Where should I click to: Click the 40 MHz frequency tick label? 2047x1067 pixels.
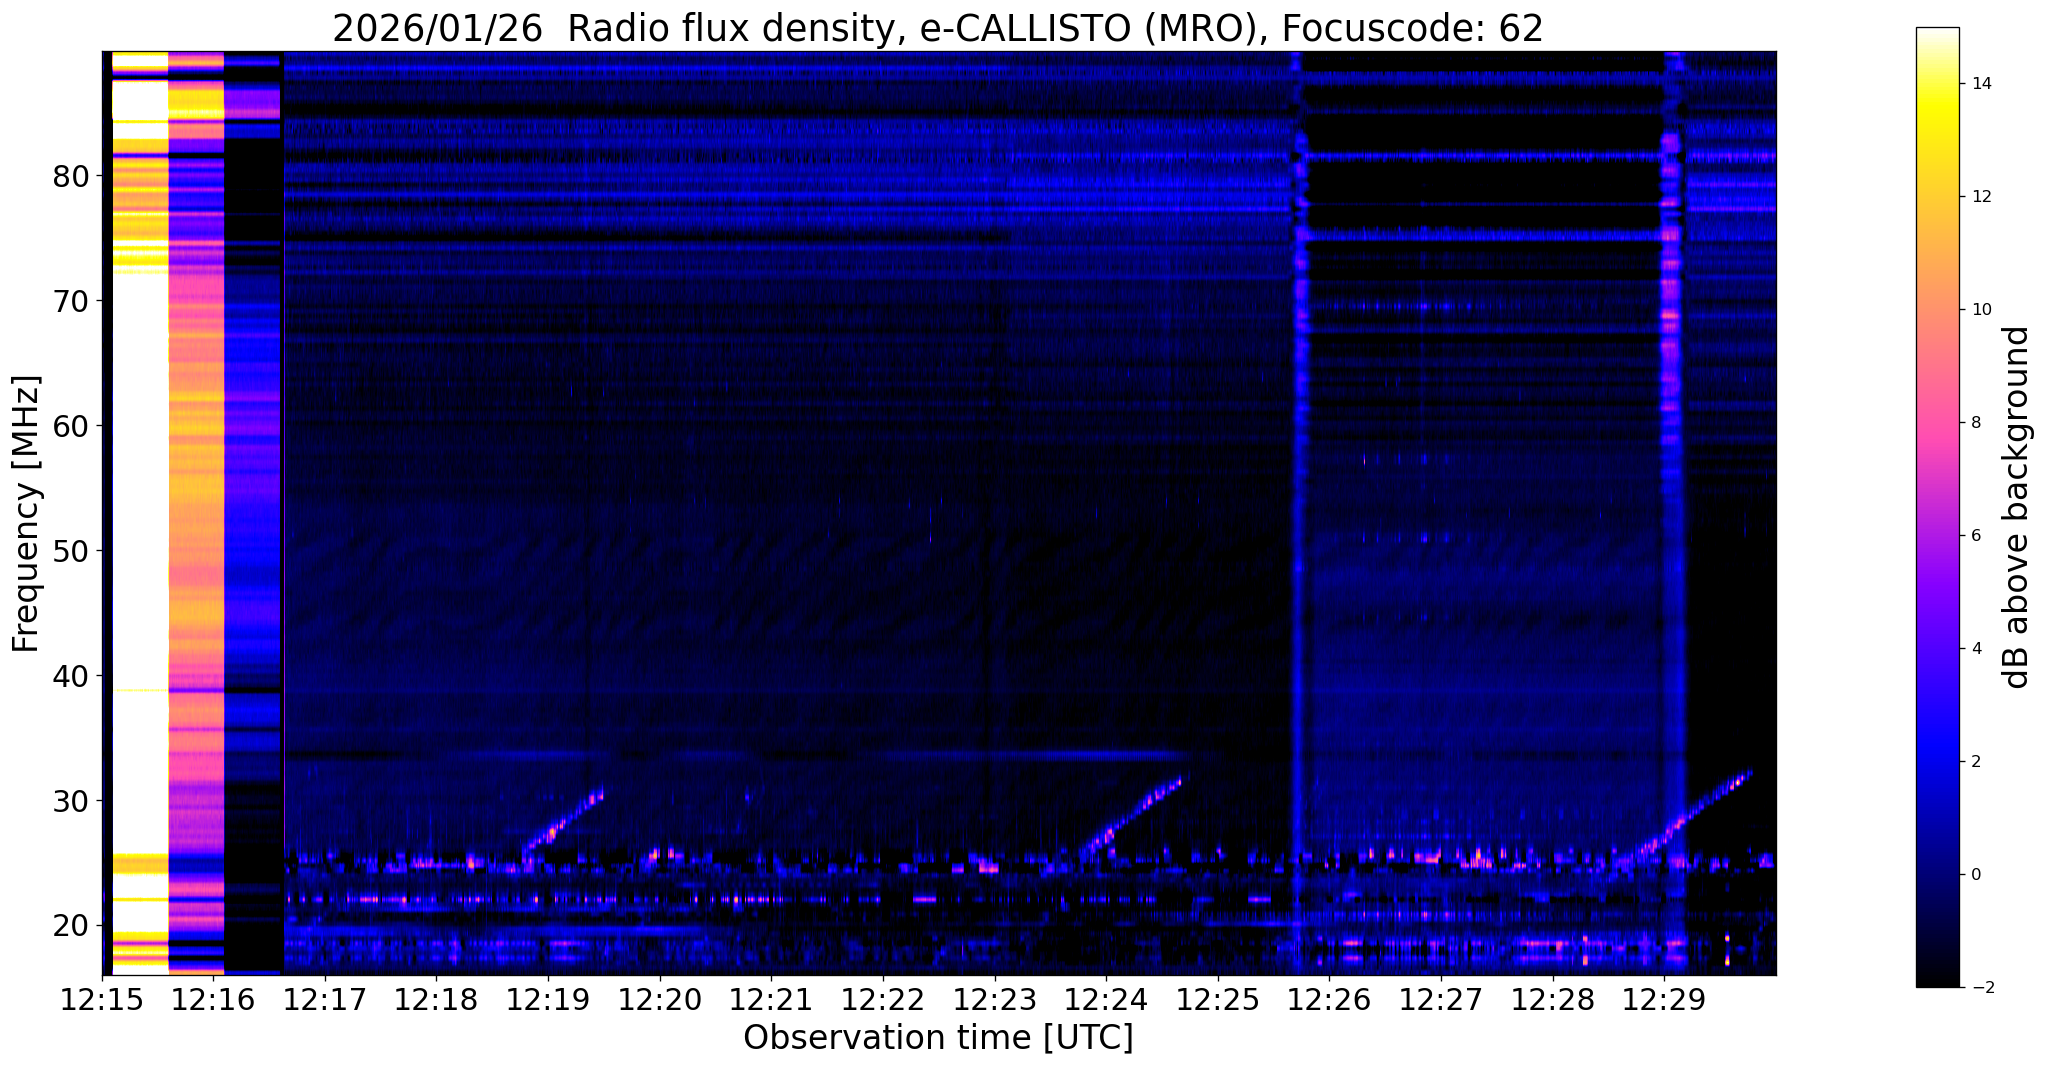[x=71, y=676]
